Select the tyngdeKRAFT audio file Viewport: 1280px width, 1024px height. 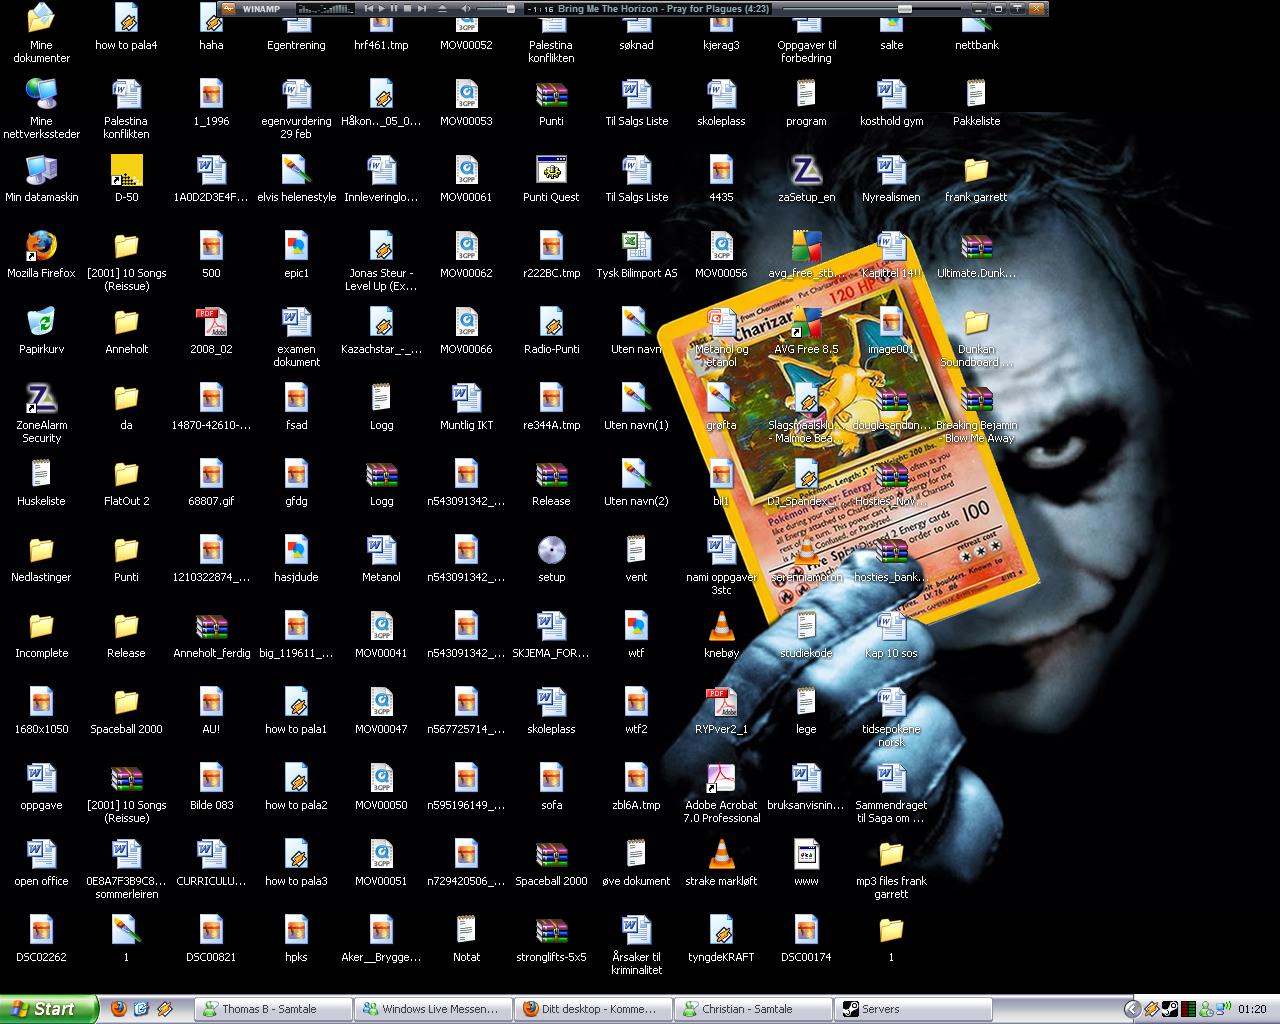(721, 939)
